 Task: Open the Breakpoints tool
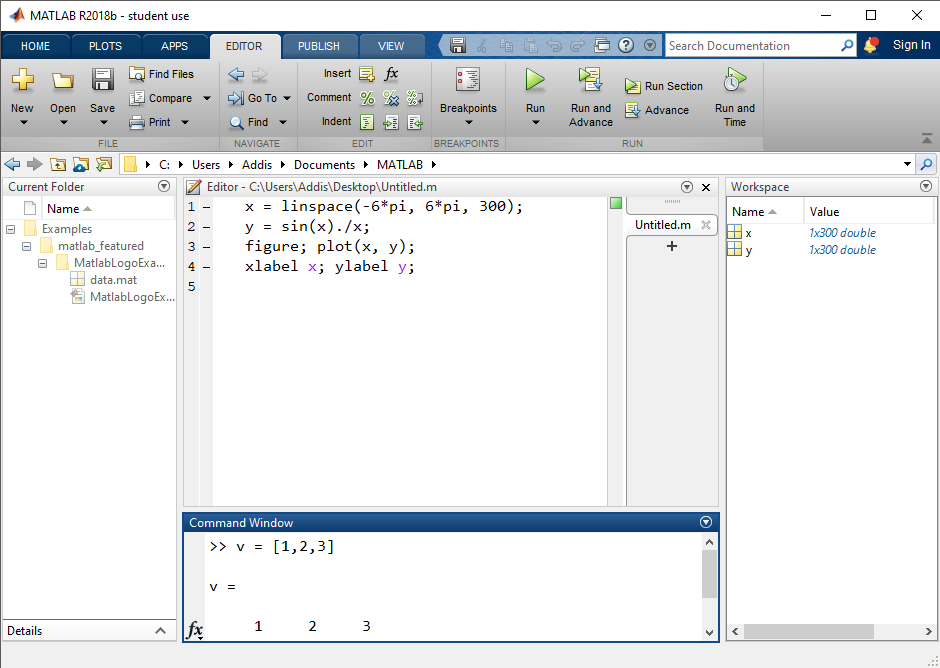point(467,81)
